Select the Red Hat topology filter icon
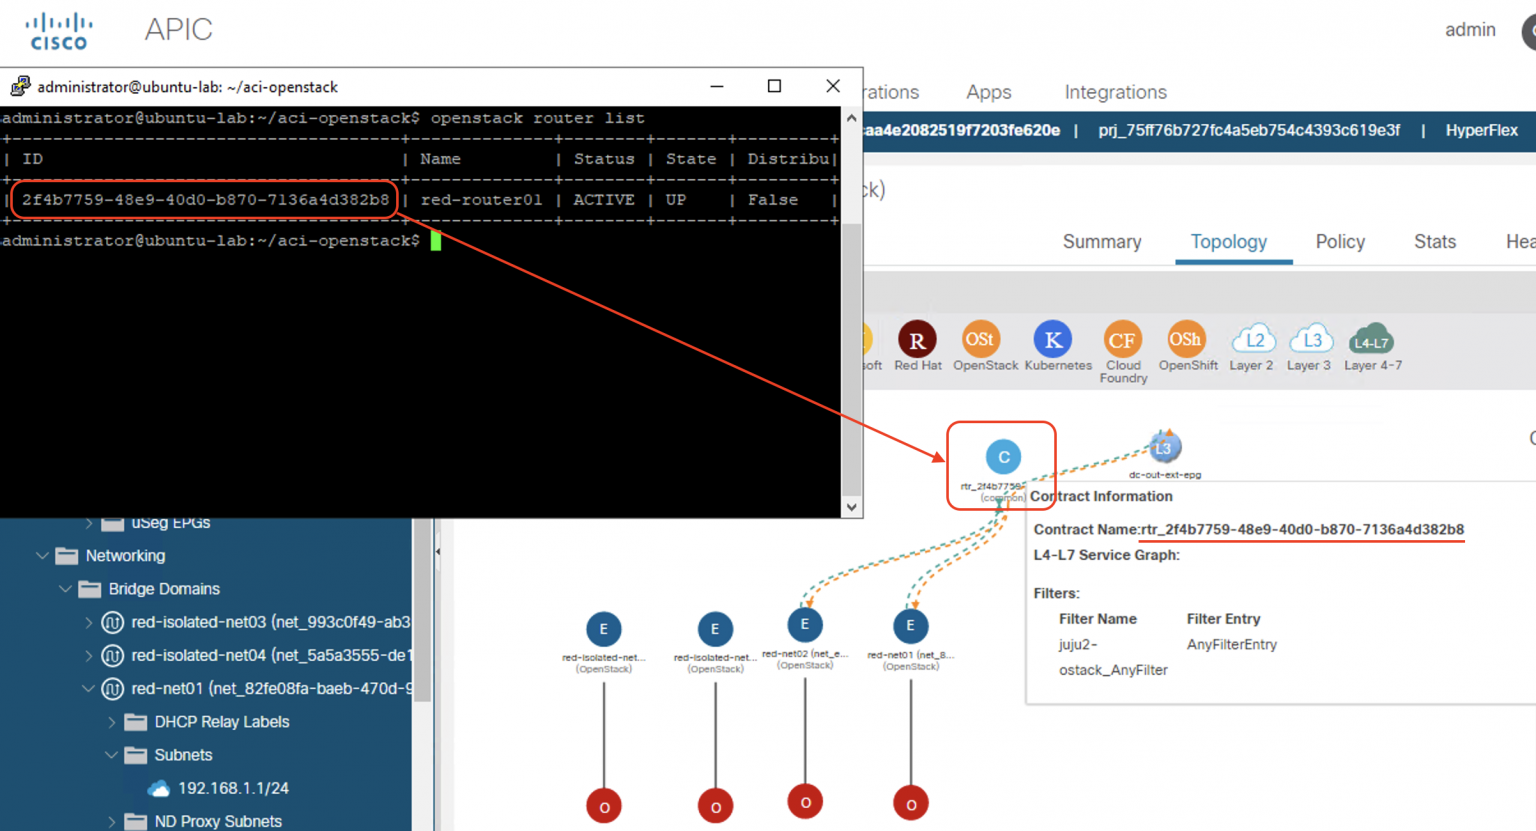 point(917,340)
